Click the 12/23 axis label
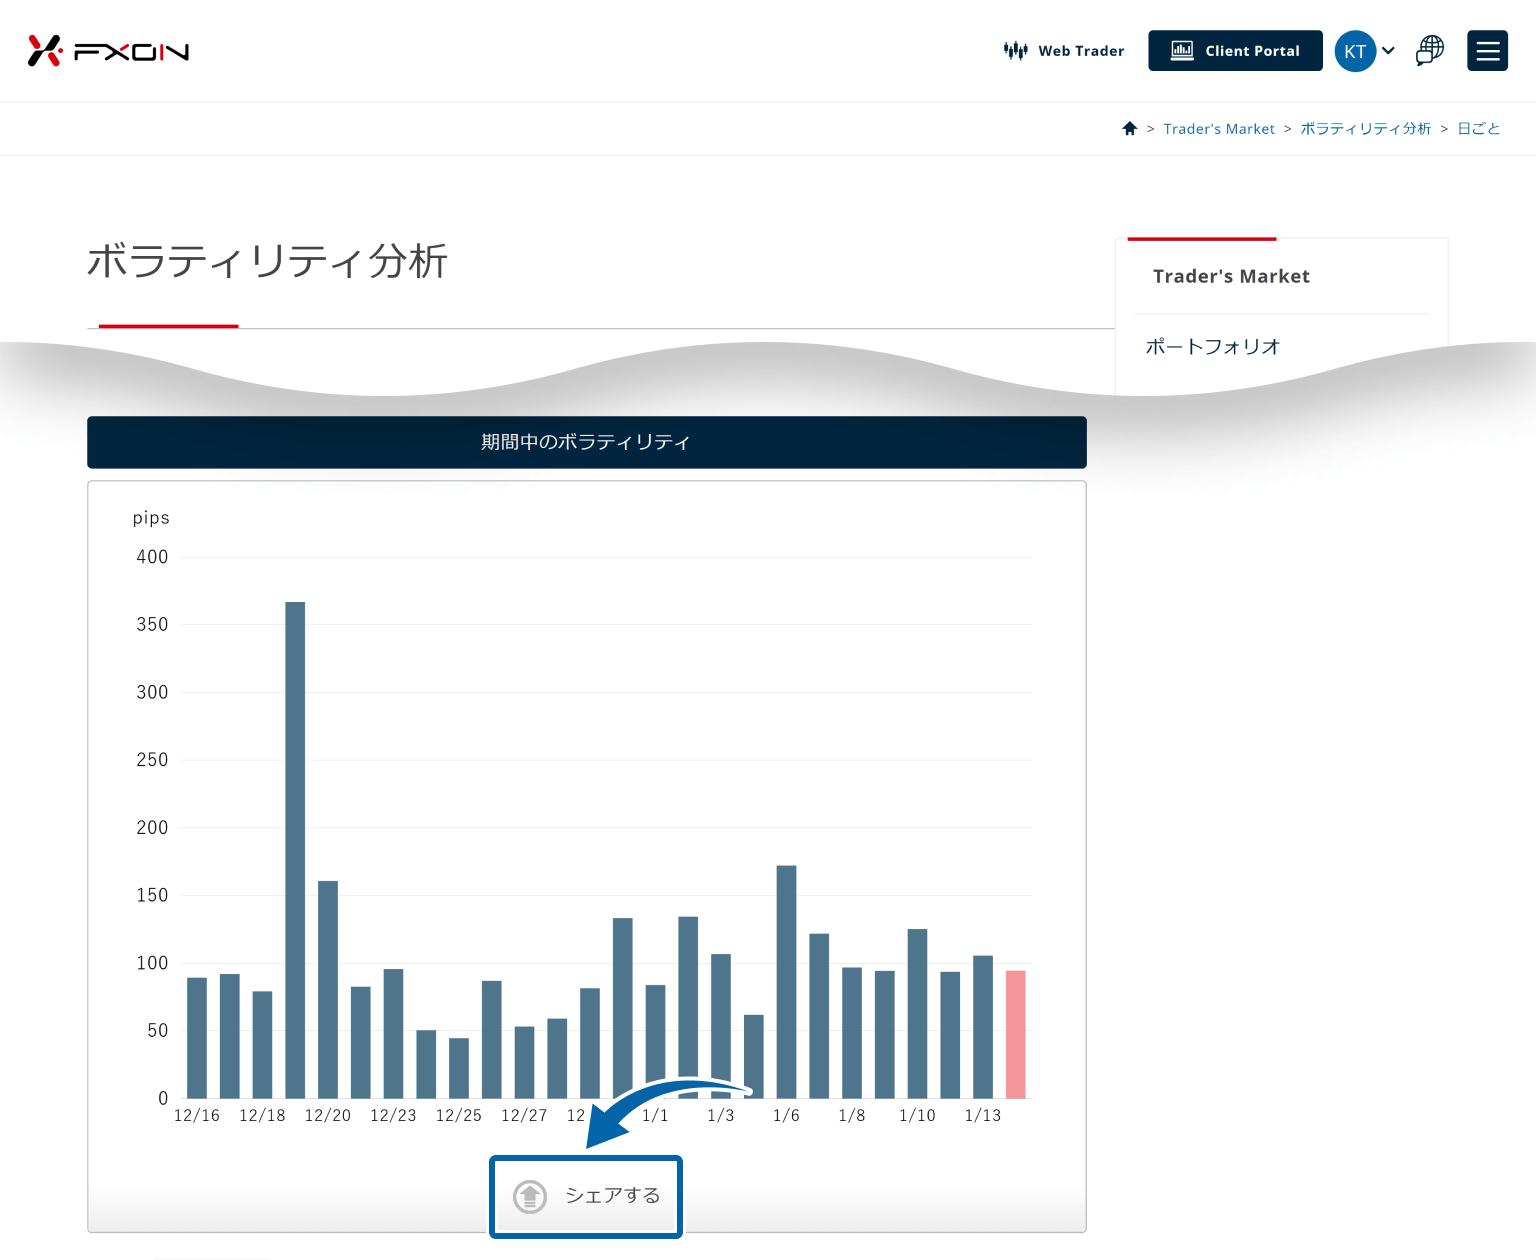The image size is (1536, 1260). pyautogui.click(x=393, y=1115)
